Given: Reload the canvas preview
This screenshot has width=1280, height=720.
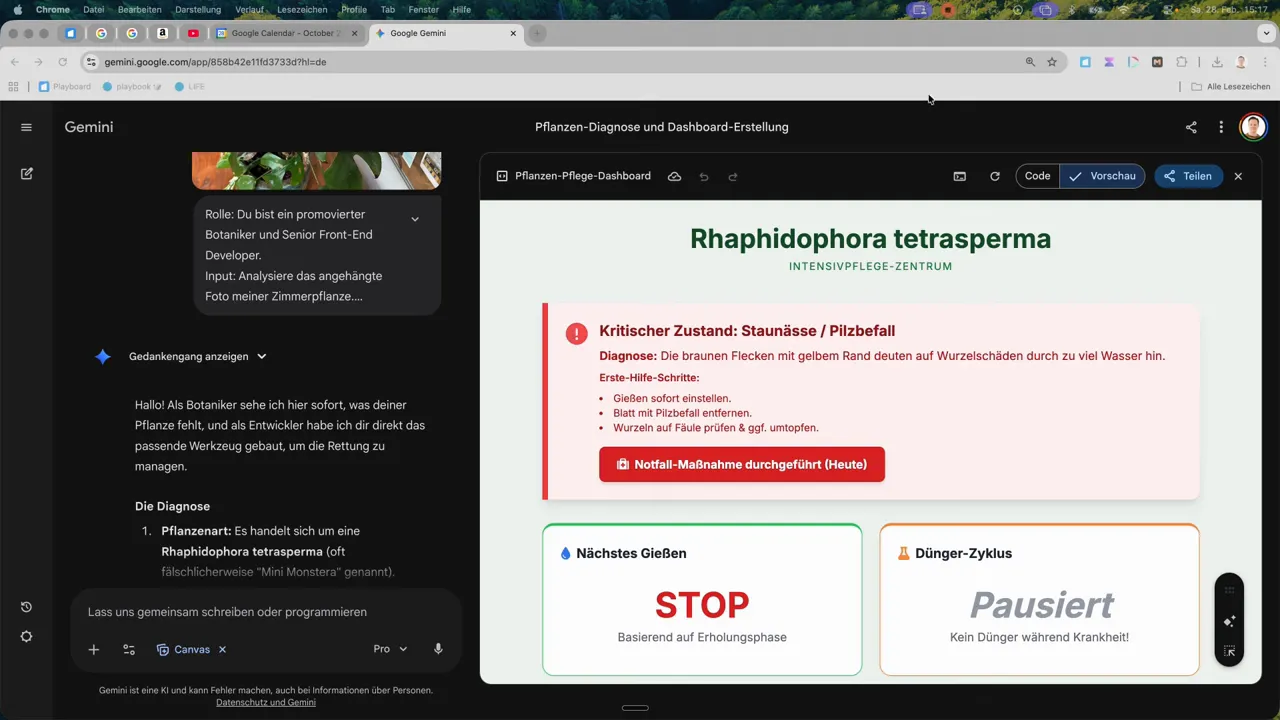Looking at the screenshot, I should pyautogui.click(x=995, y=176).
